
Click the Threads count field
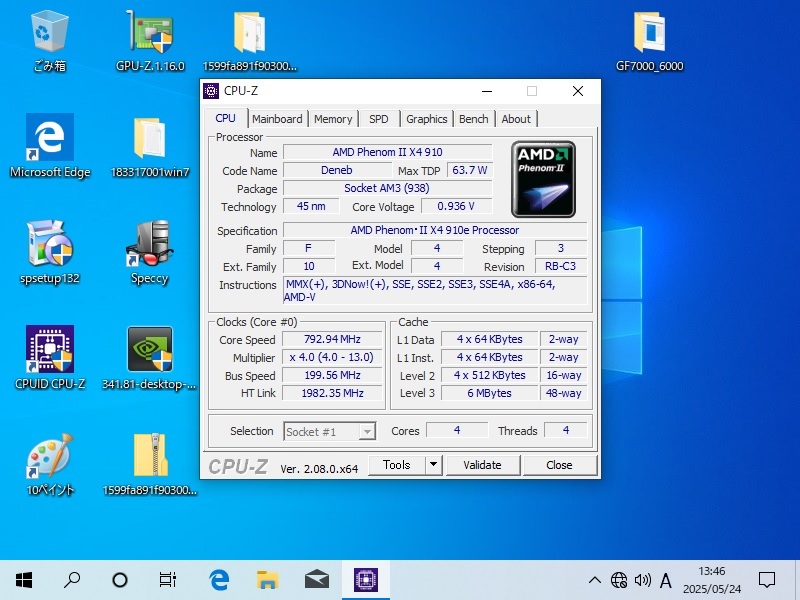tap(566, 430)
